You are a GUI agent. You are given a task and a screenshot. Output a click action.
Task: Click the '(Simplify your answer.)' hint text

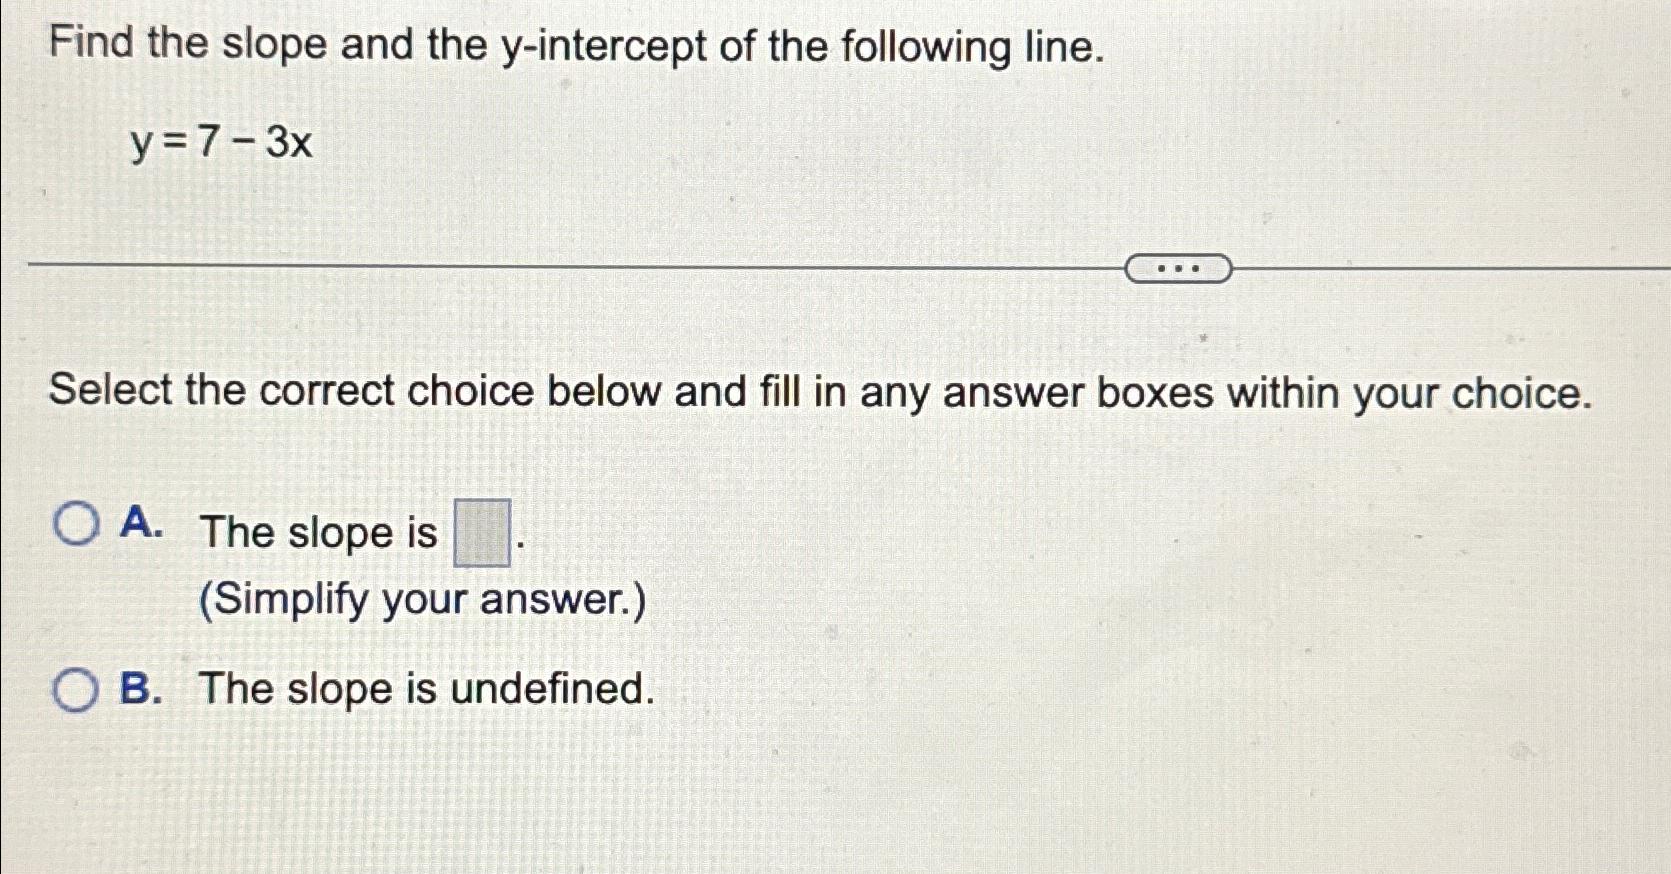coord(420,598)
